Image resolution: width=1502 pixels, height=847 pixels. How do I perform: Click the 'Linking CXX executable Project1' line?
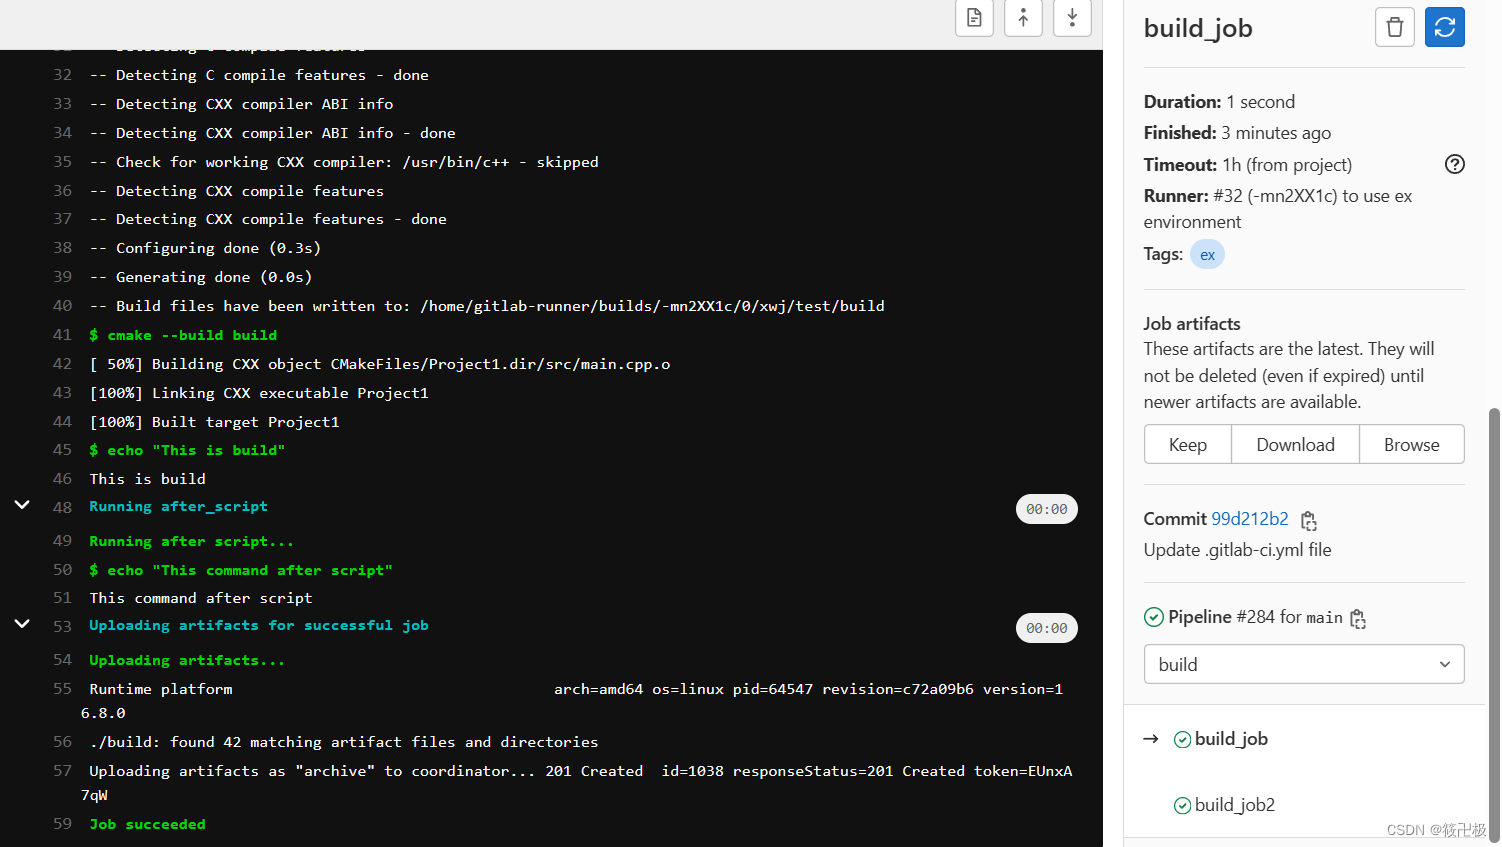click(x=259, y=393)
